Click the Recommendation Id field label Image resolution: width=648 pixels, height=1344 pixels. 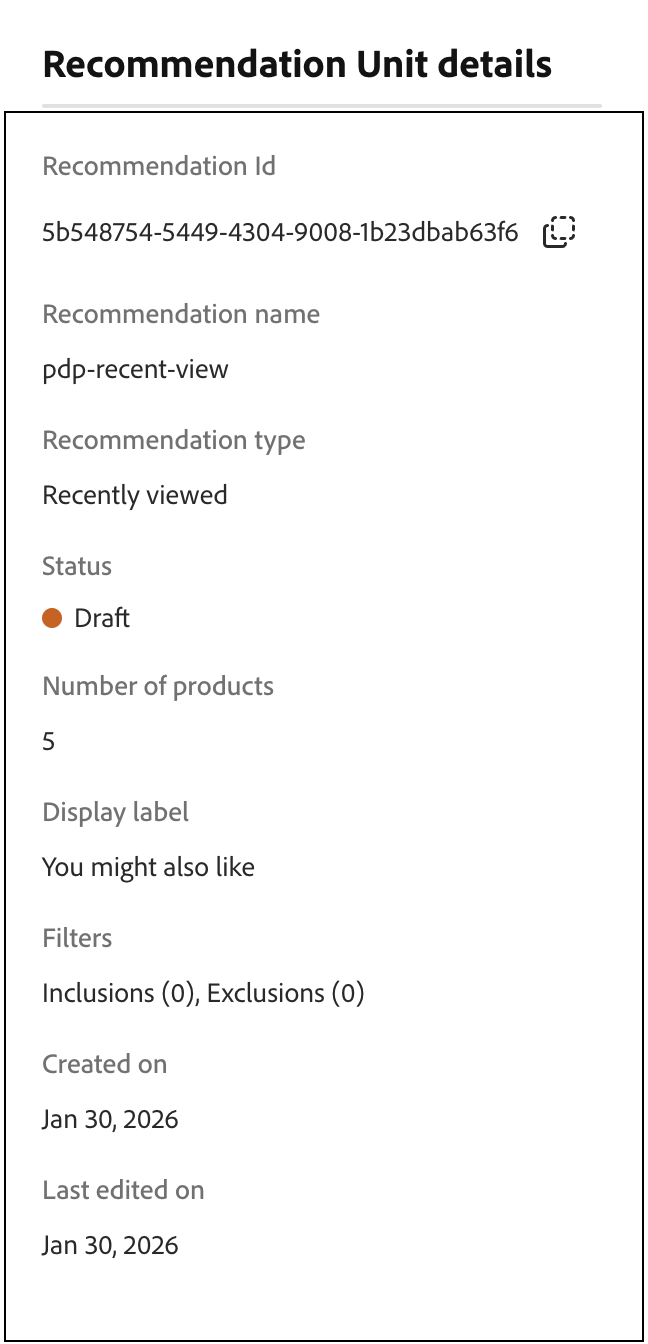[x=158, y=166]
